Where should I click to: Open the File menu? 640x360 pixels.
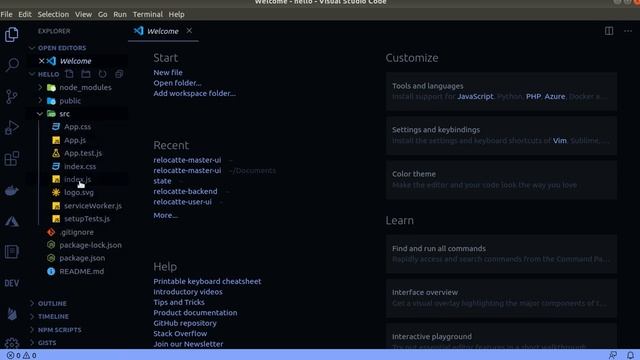tap(7, 14)
